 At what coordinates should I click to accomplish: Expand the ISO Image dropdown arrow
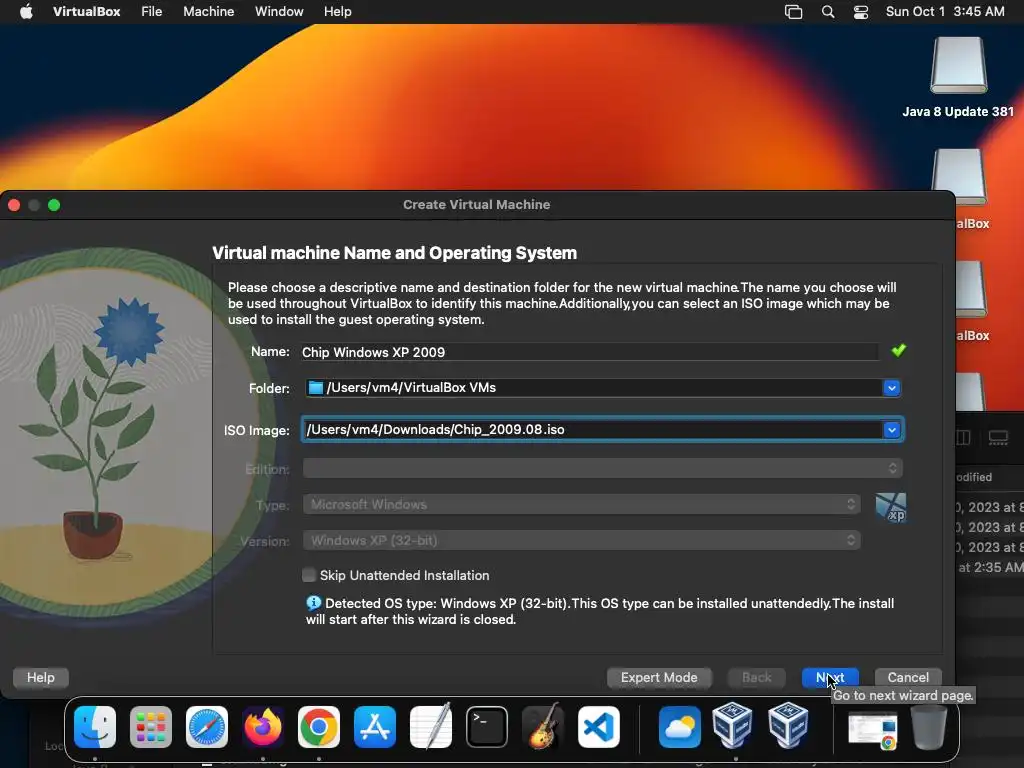tap(891, 430)
